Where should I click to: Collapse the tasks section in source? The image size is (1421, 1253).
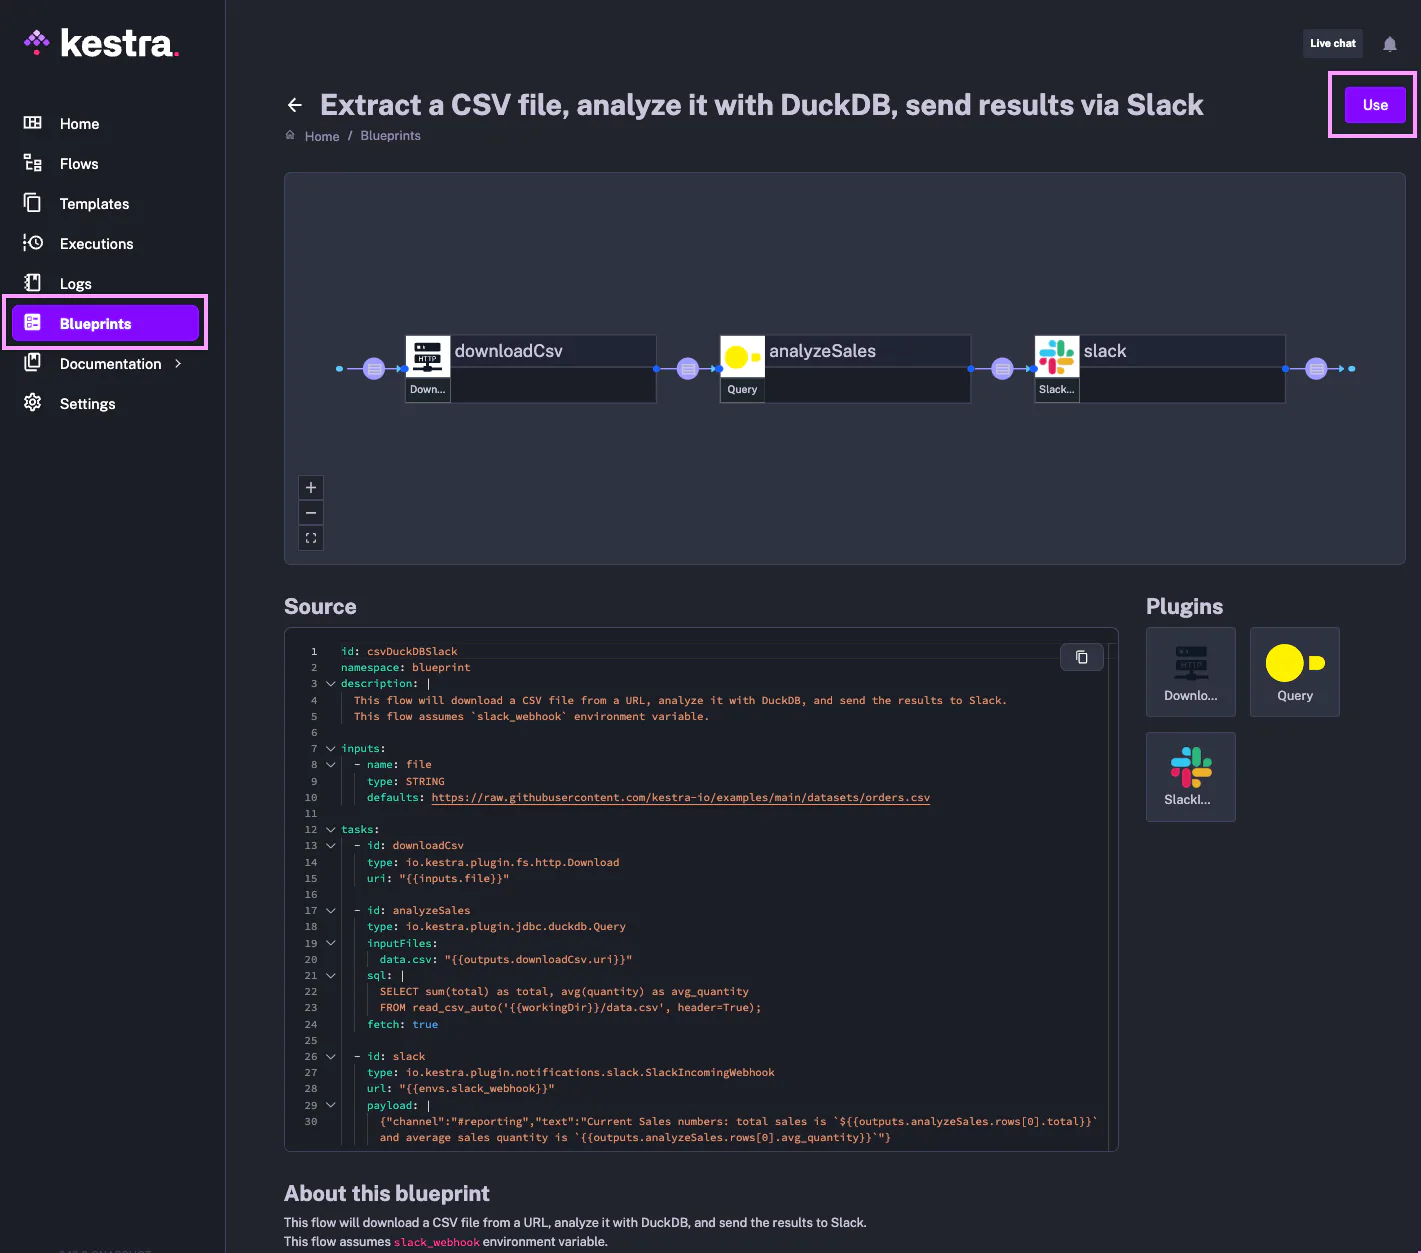tap(331, 830)
